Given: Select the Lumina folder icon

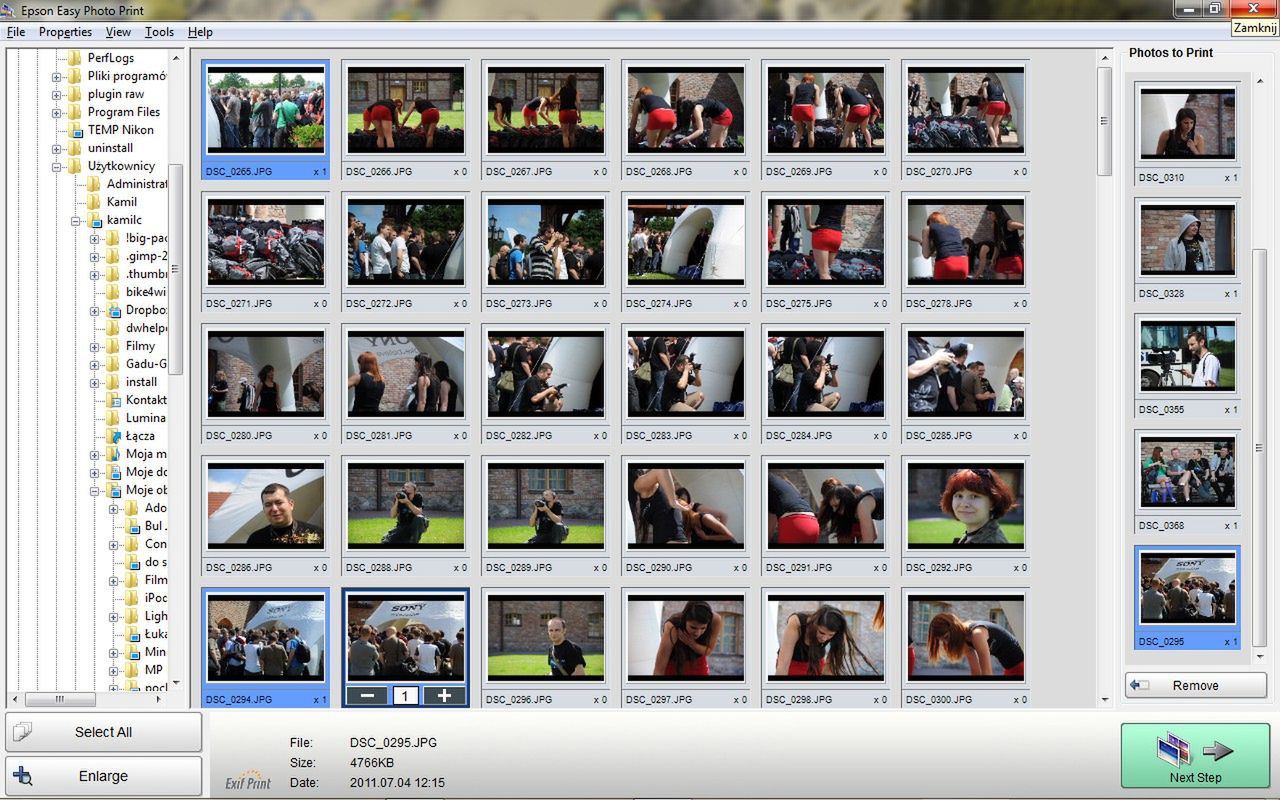Looking at the screenshot, I should (x=113, y=418).
